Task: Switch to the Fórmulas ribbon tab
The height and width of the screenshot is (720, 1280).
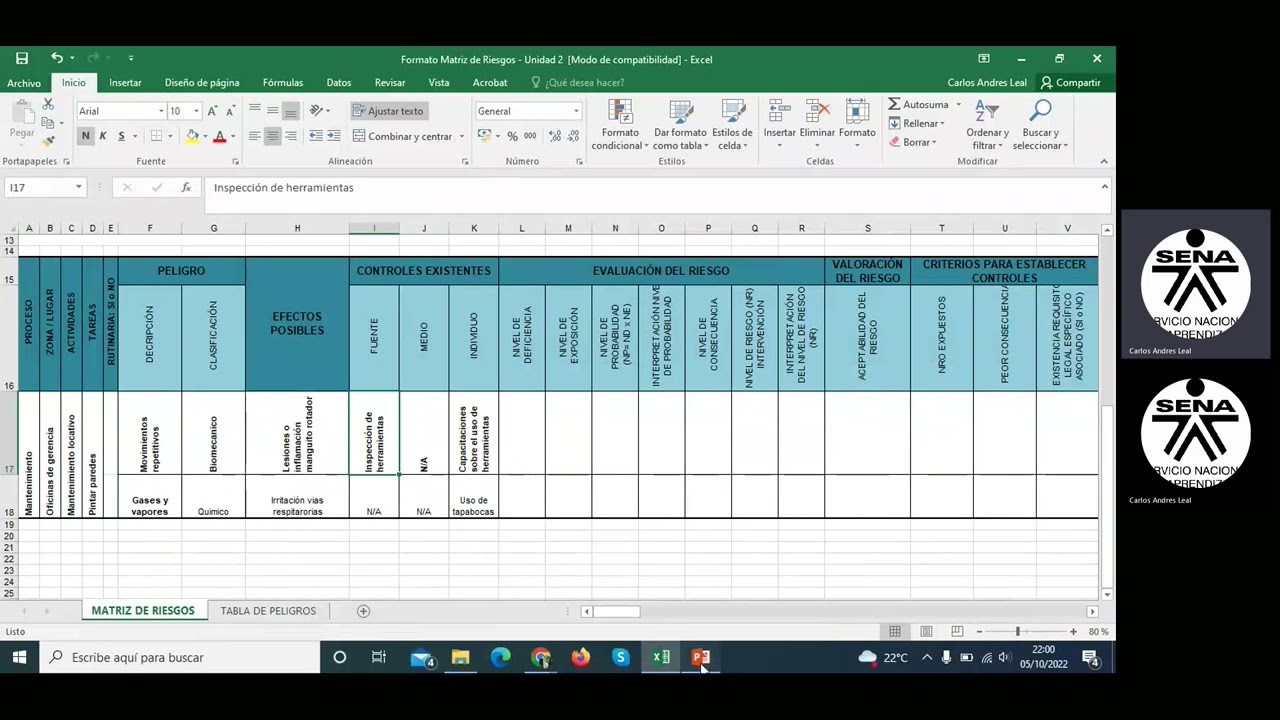Action: 283,83
